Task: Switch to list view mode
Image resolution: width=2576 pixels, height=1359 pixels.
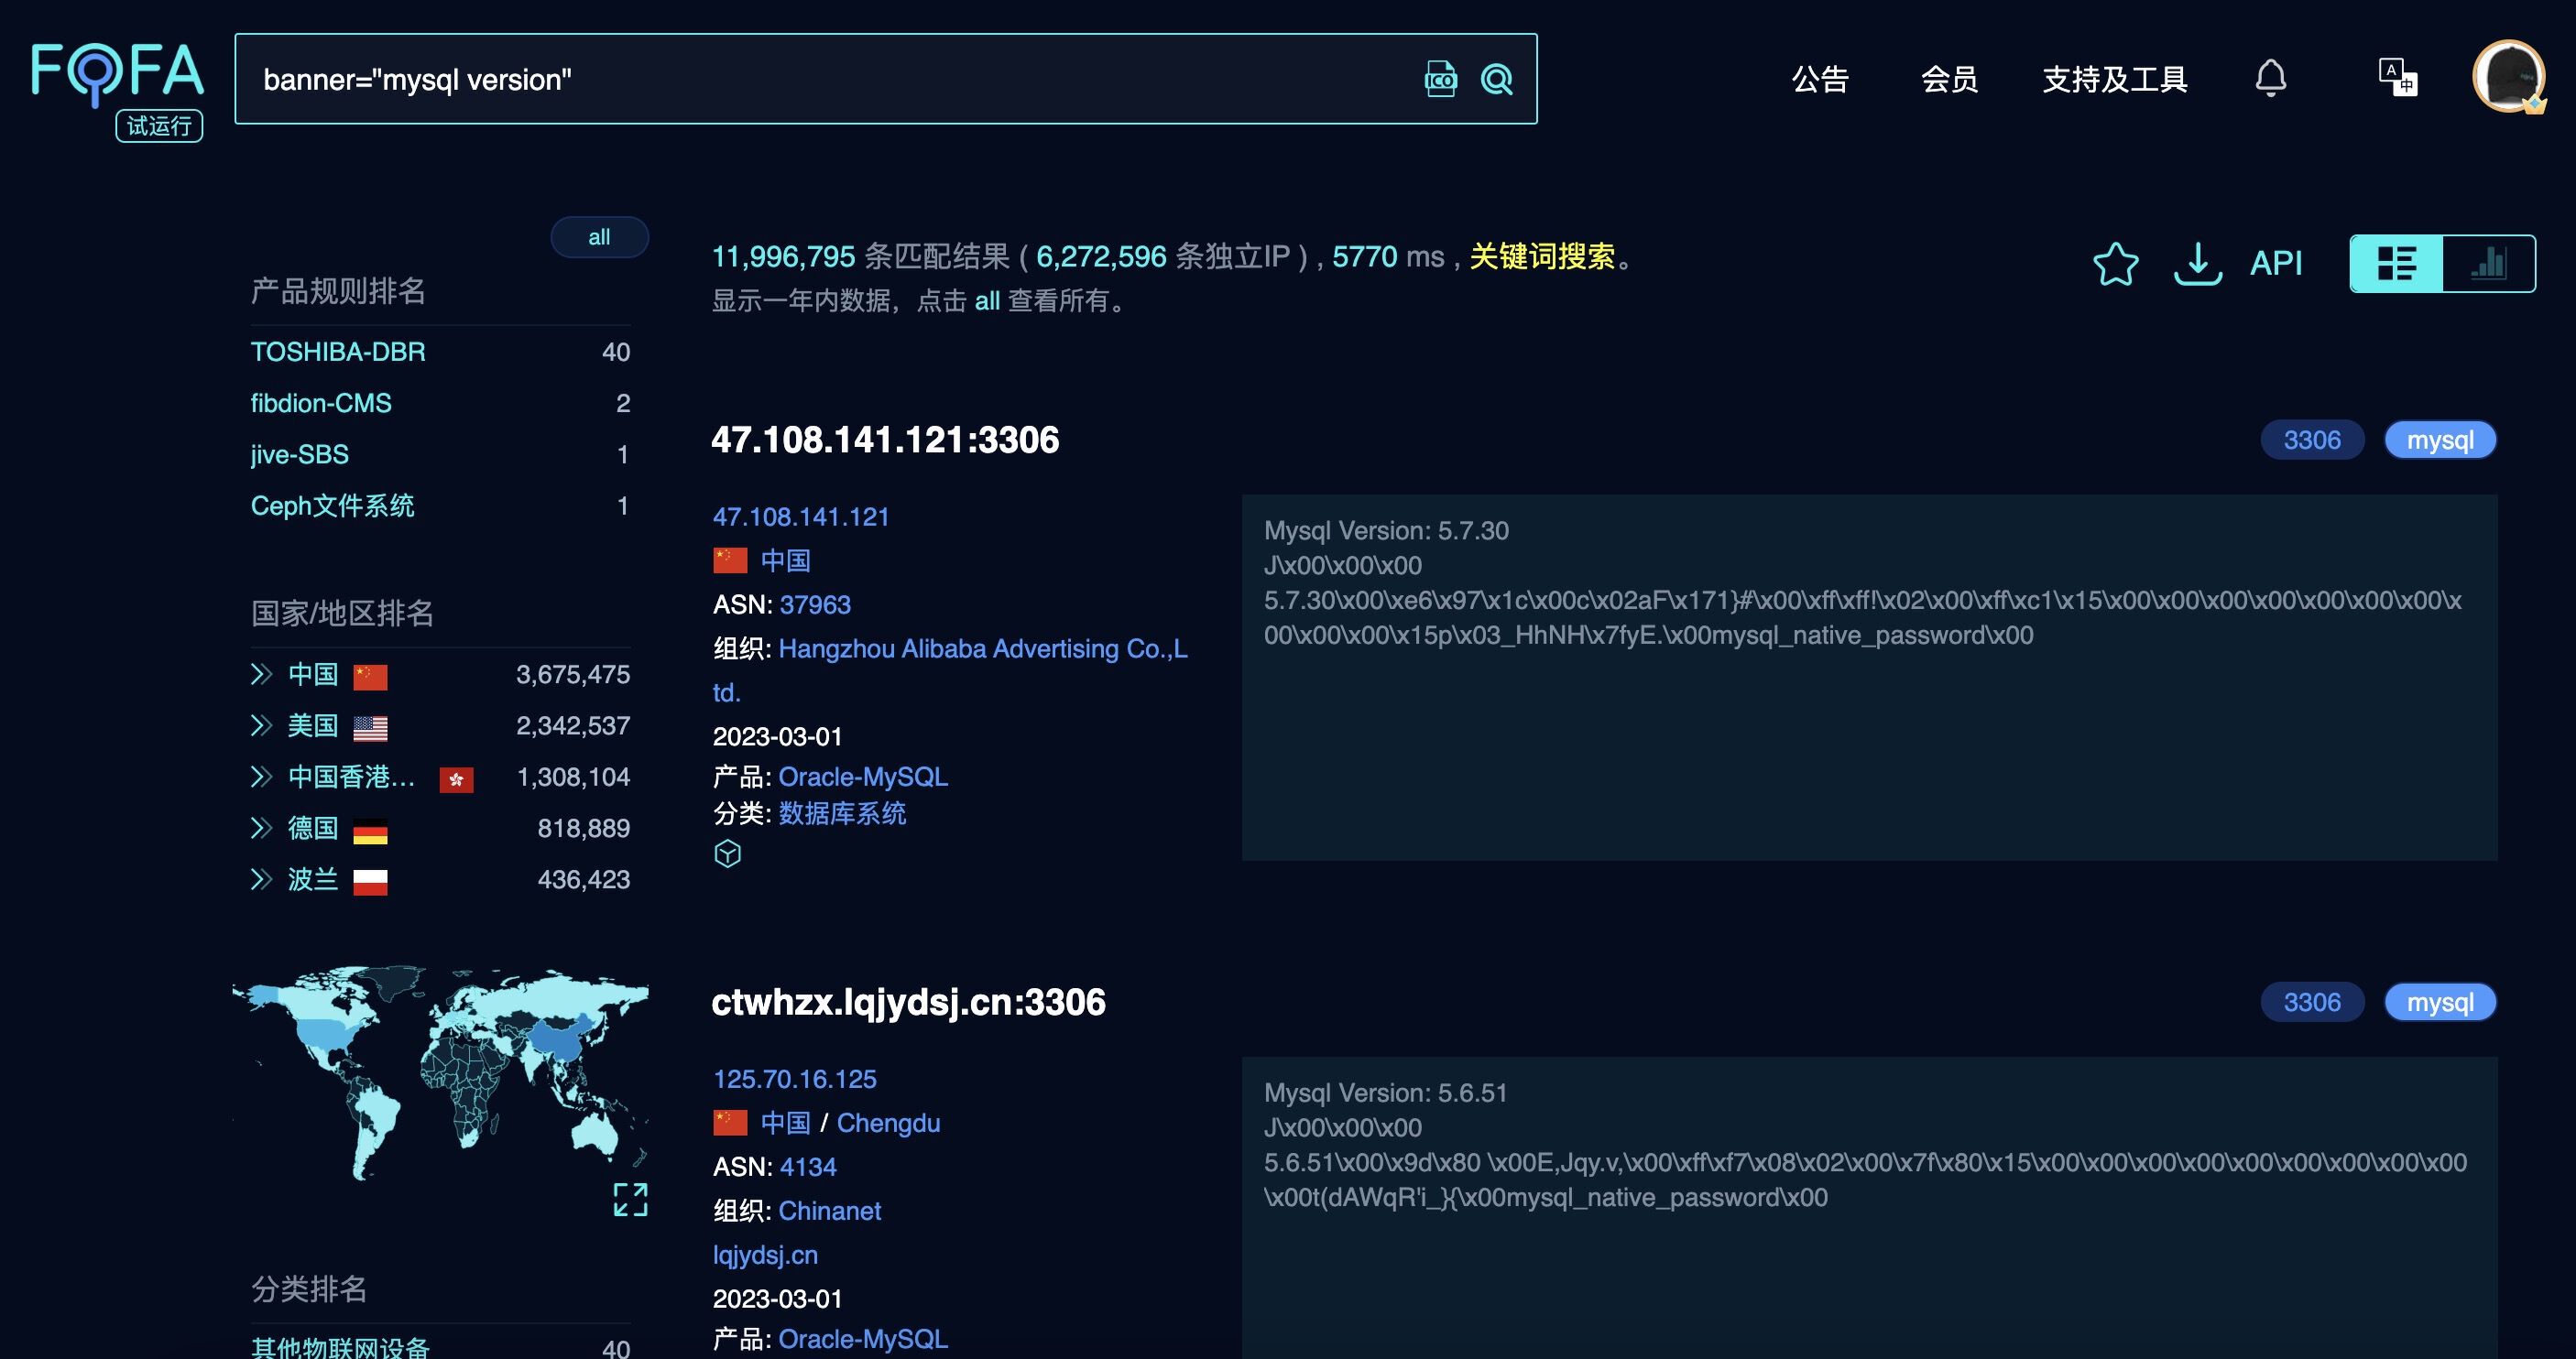Action: click(x=2396, y=264)
